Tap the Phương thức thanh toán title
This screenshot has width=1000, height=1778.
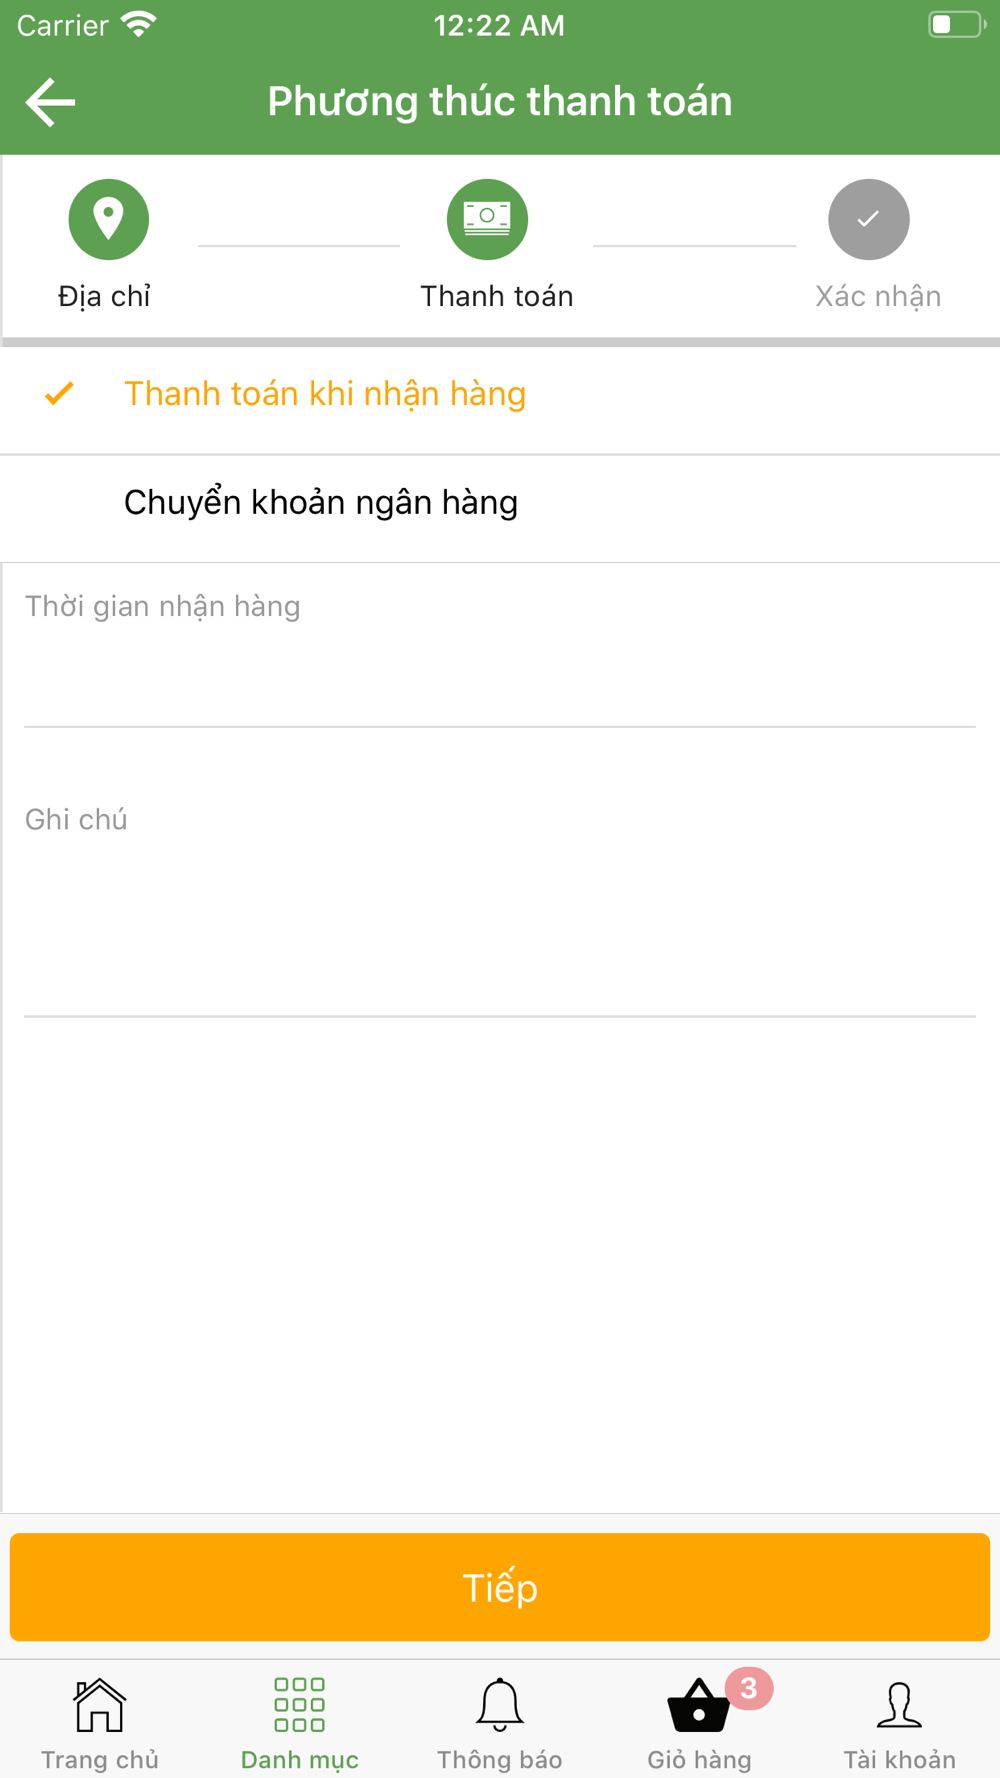click(x=500, y=102)
